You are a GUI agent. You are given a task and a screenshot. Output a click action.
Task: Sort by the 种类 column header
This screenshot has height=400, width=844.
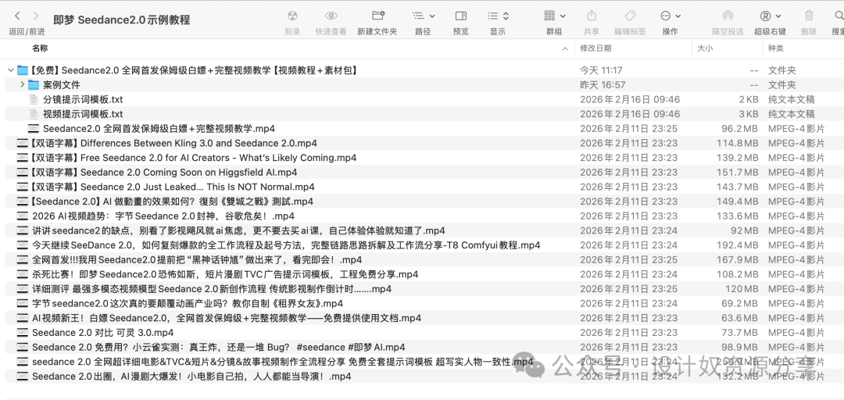pyautogui.click(x=776, y=48)
